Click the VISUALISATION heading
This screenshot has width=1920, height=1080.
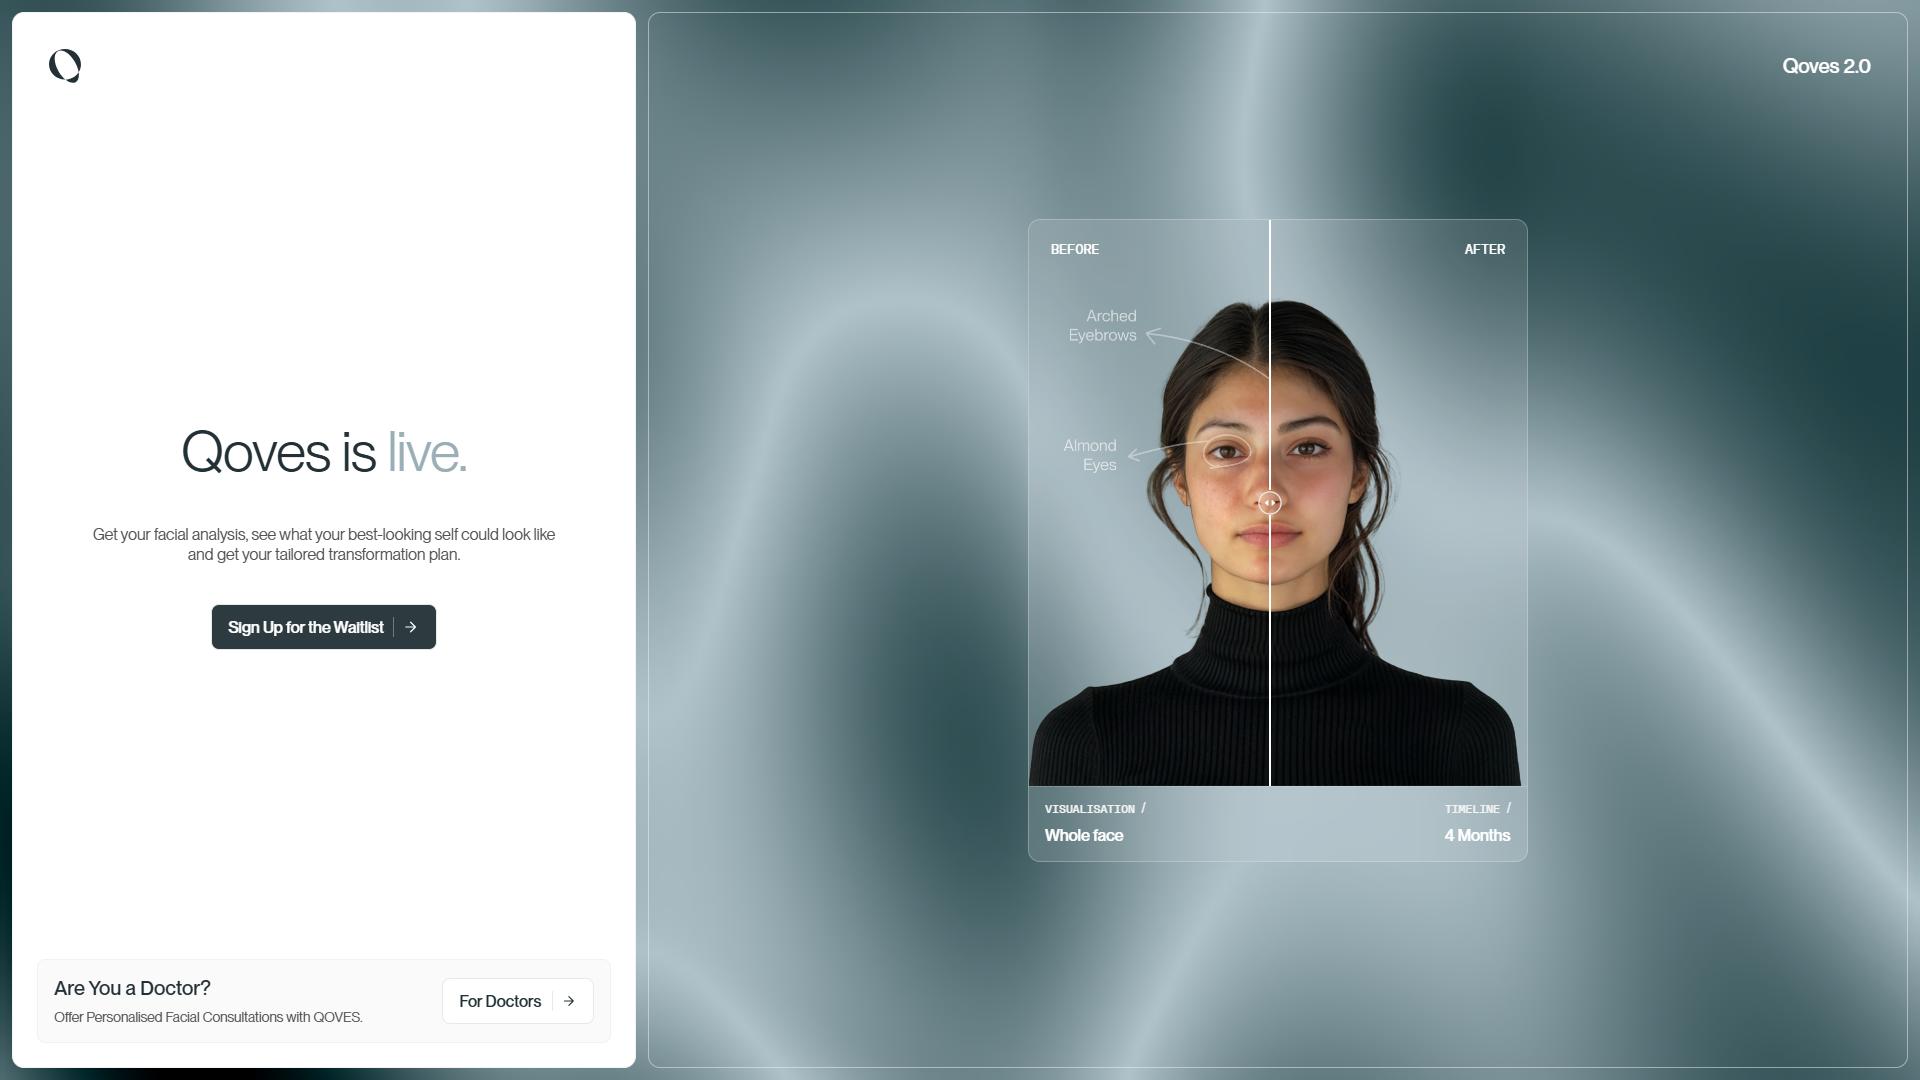pos(1090,809)
